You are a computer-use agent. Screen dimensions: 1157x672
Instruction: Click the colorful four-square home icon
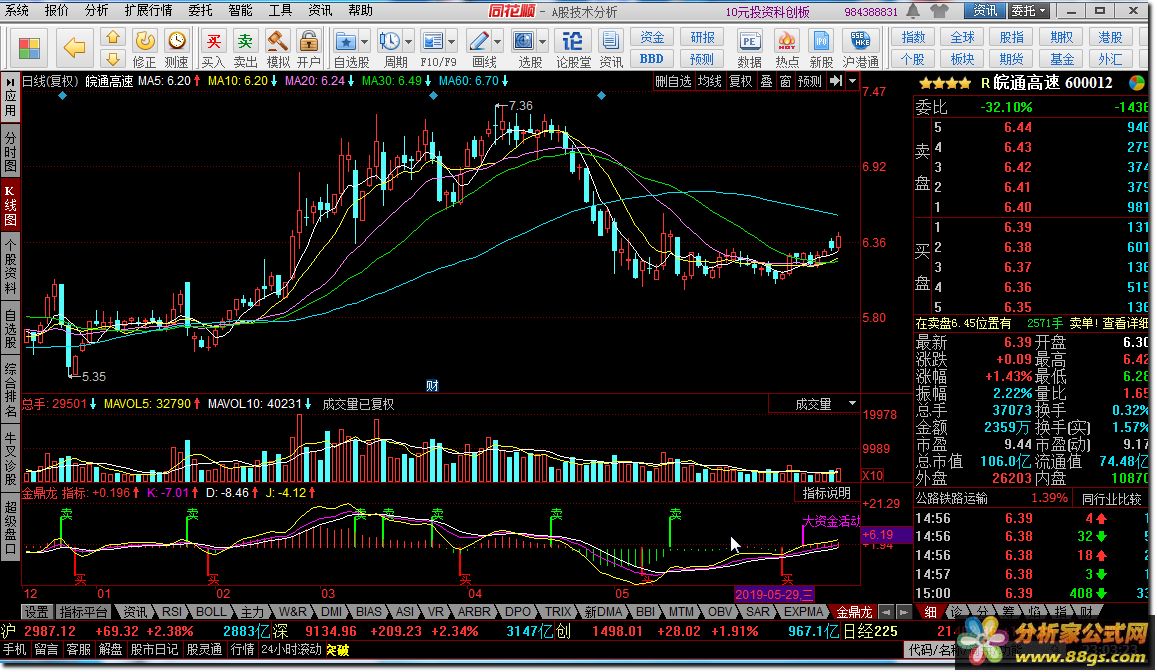point(30,49)
